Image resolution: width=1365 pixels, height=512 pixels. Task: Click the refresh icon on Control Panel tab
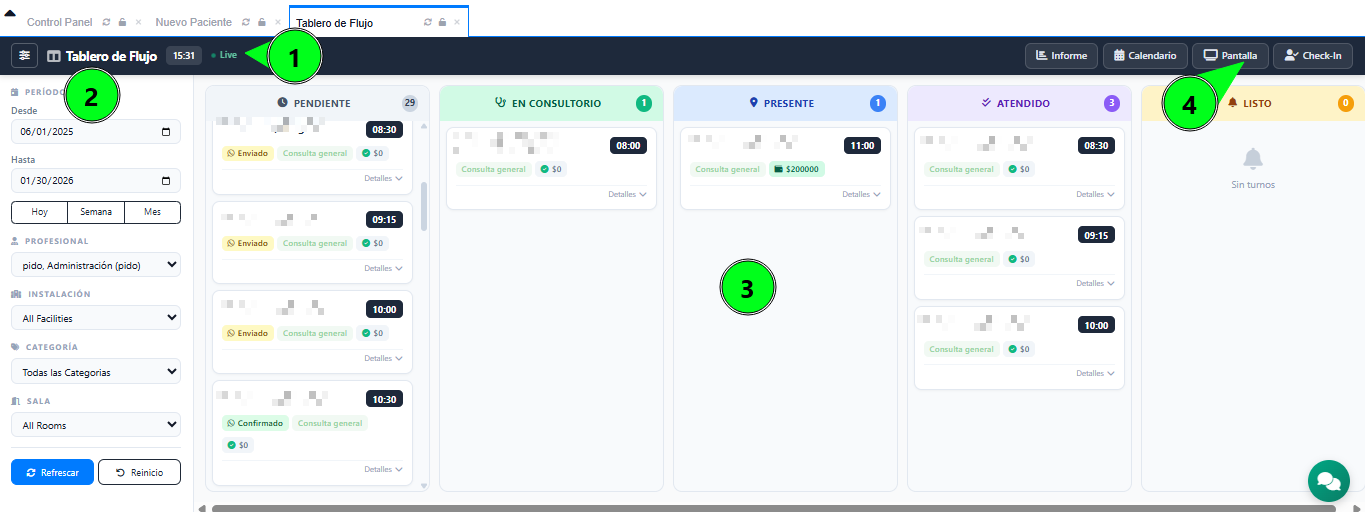pos(107,22)
